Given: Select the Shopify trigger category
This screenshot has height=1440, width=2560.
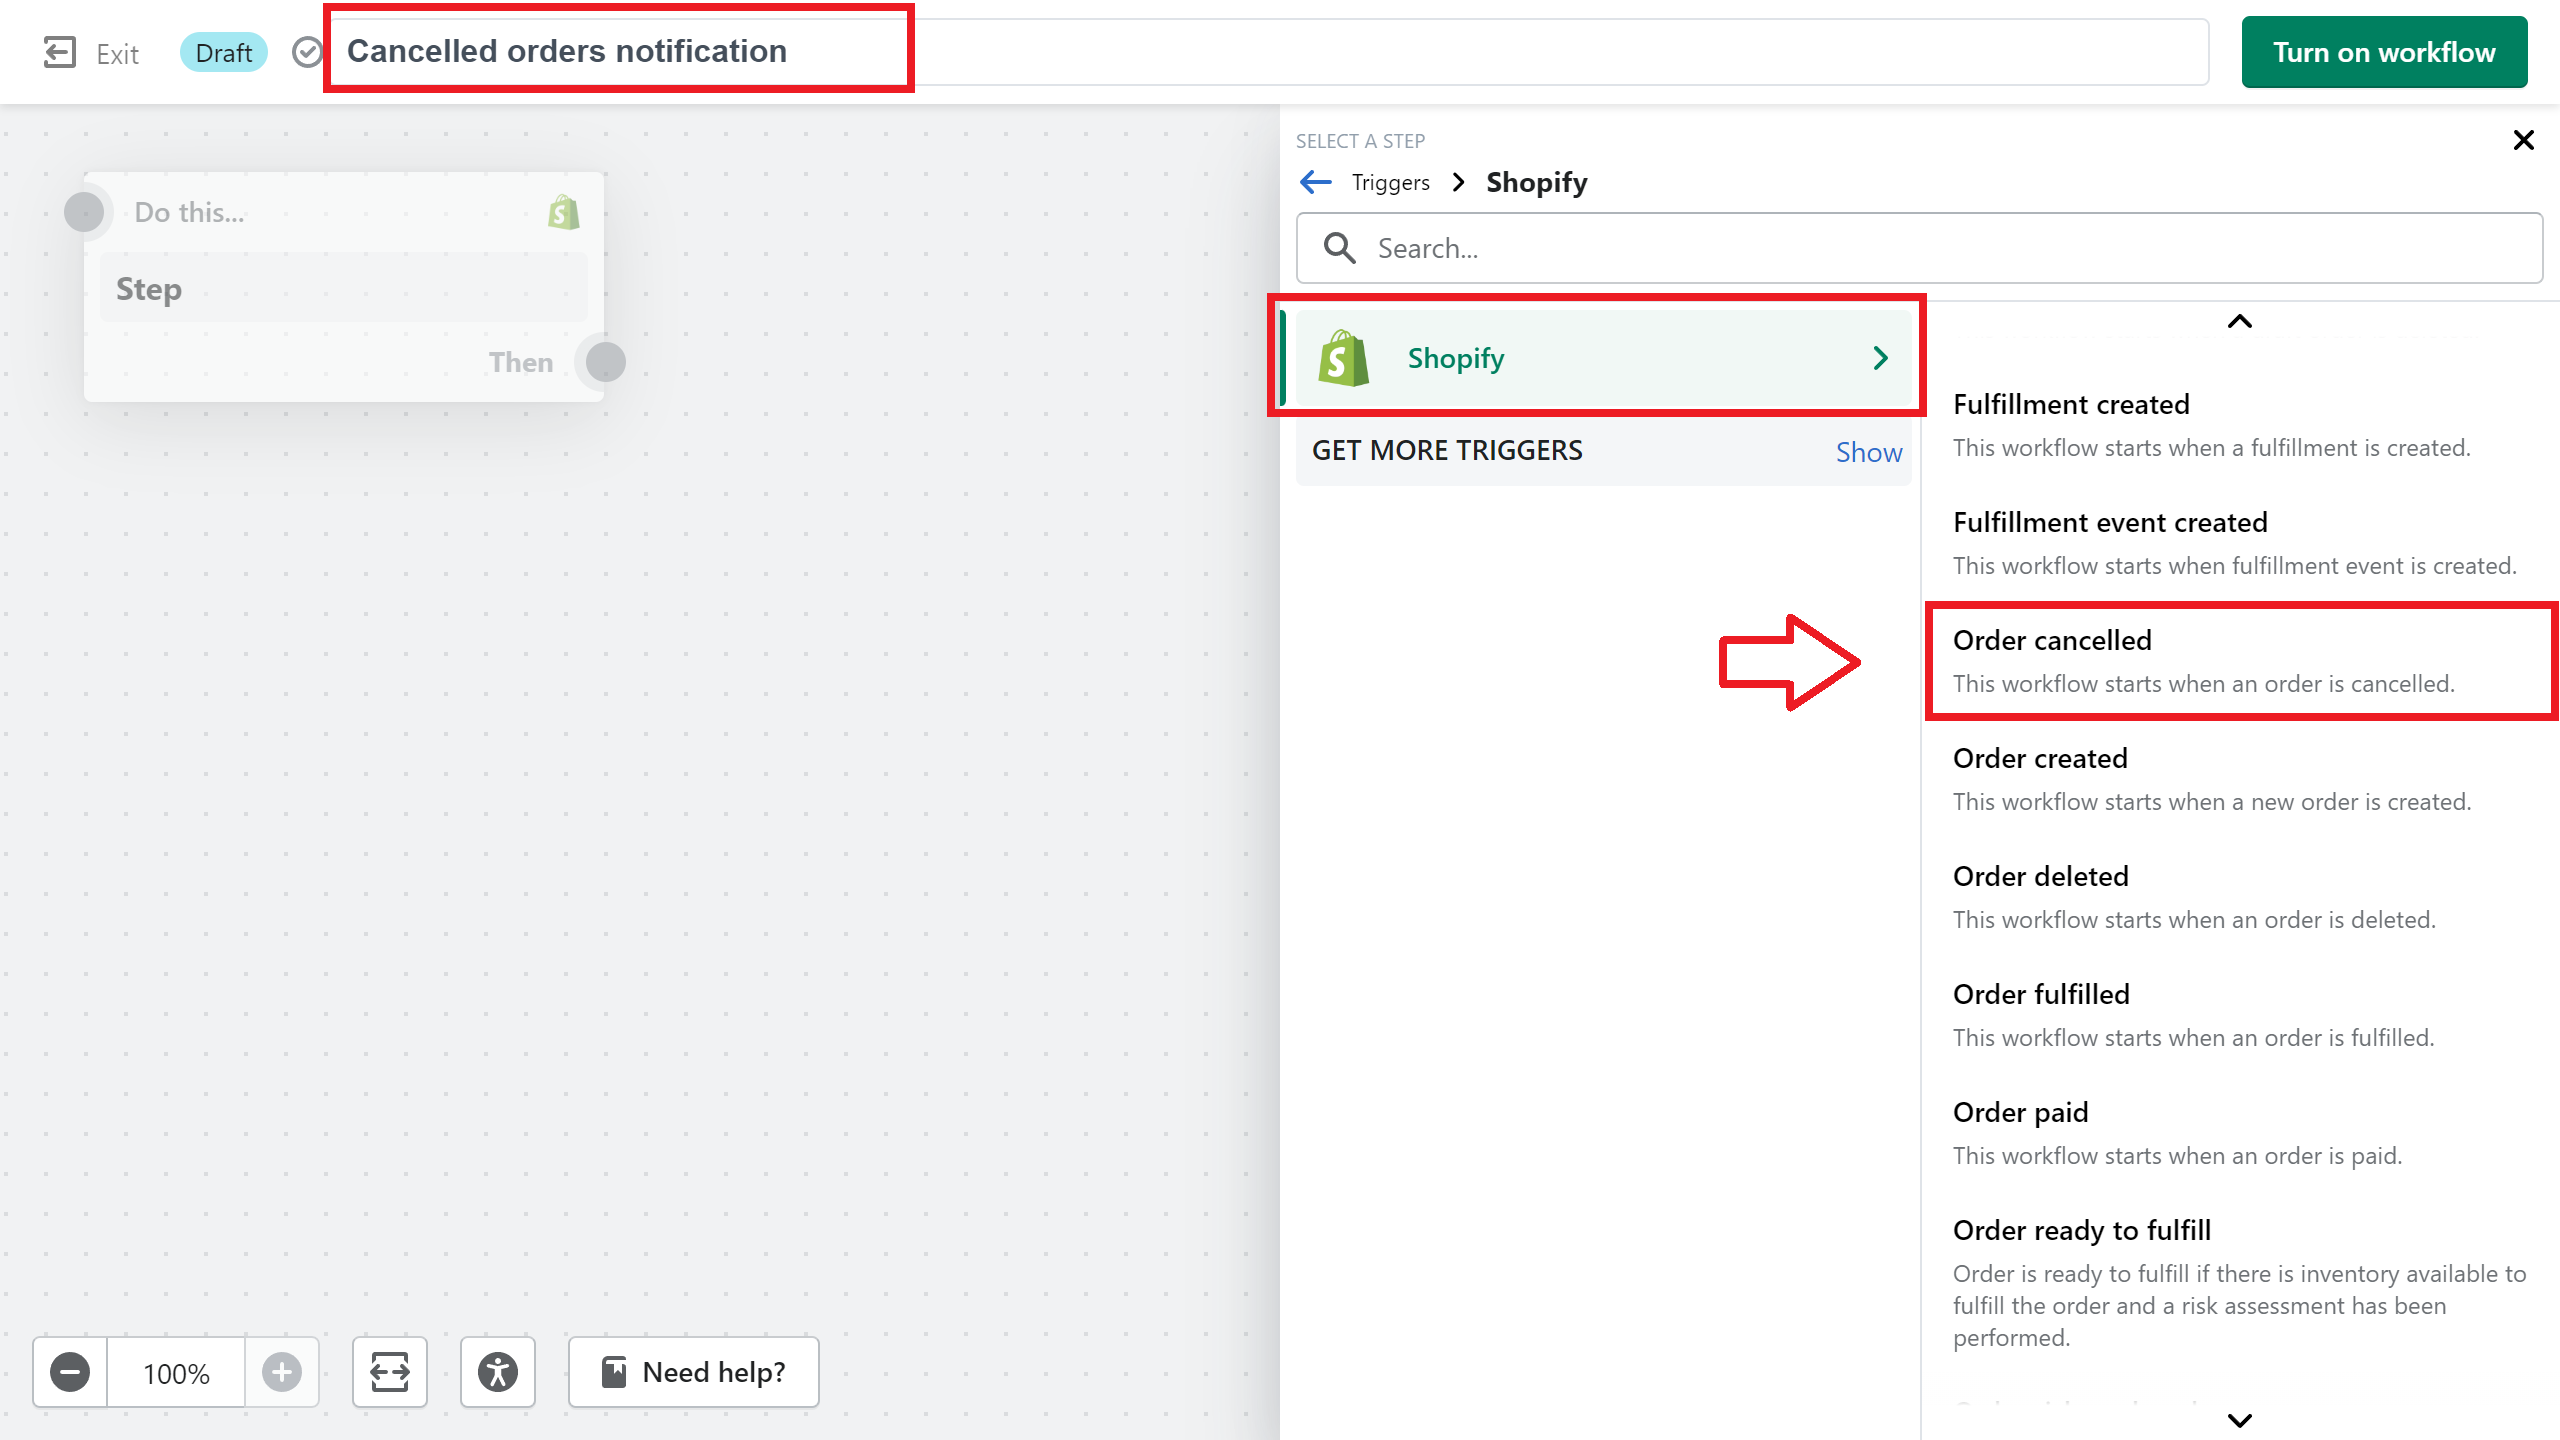Looking at the screenshot, I should pyautogui.click(x=1602, y=358).
